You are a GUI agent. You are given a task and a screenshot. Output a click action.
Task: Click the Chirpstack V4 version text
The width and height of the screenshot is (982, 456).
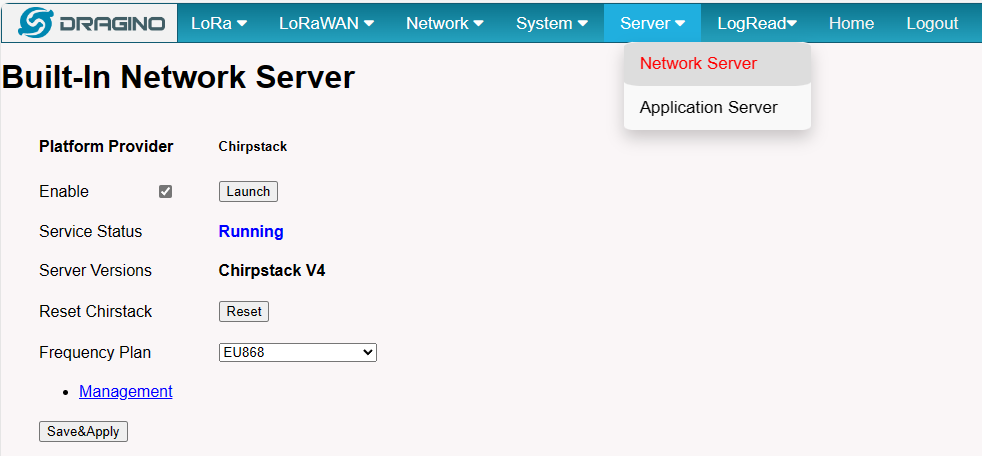272,271
